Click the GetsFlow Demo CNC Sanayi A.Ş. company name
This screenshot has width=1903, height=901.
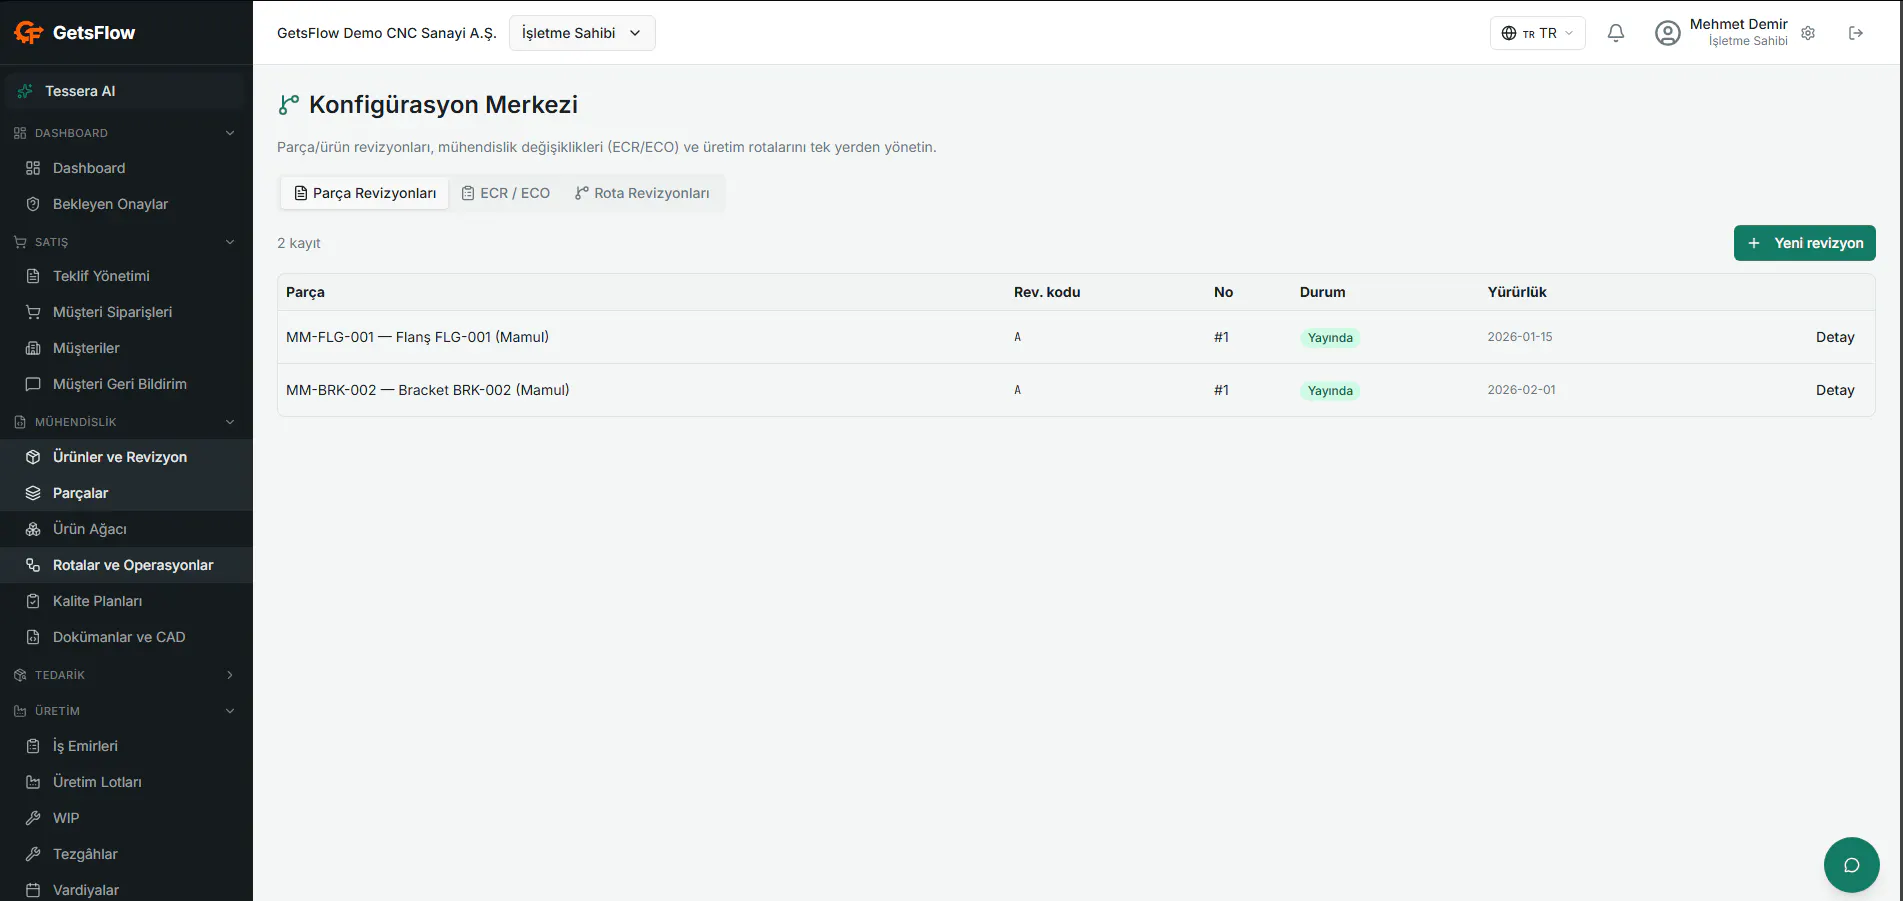[387, 33]
